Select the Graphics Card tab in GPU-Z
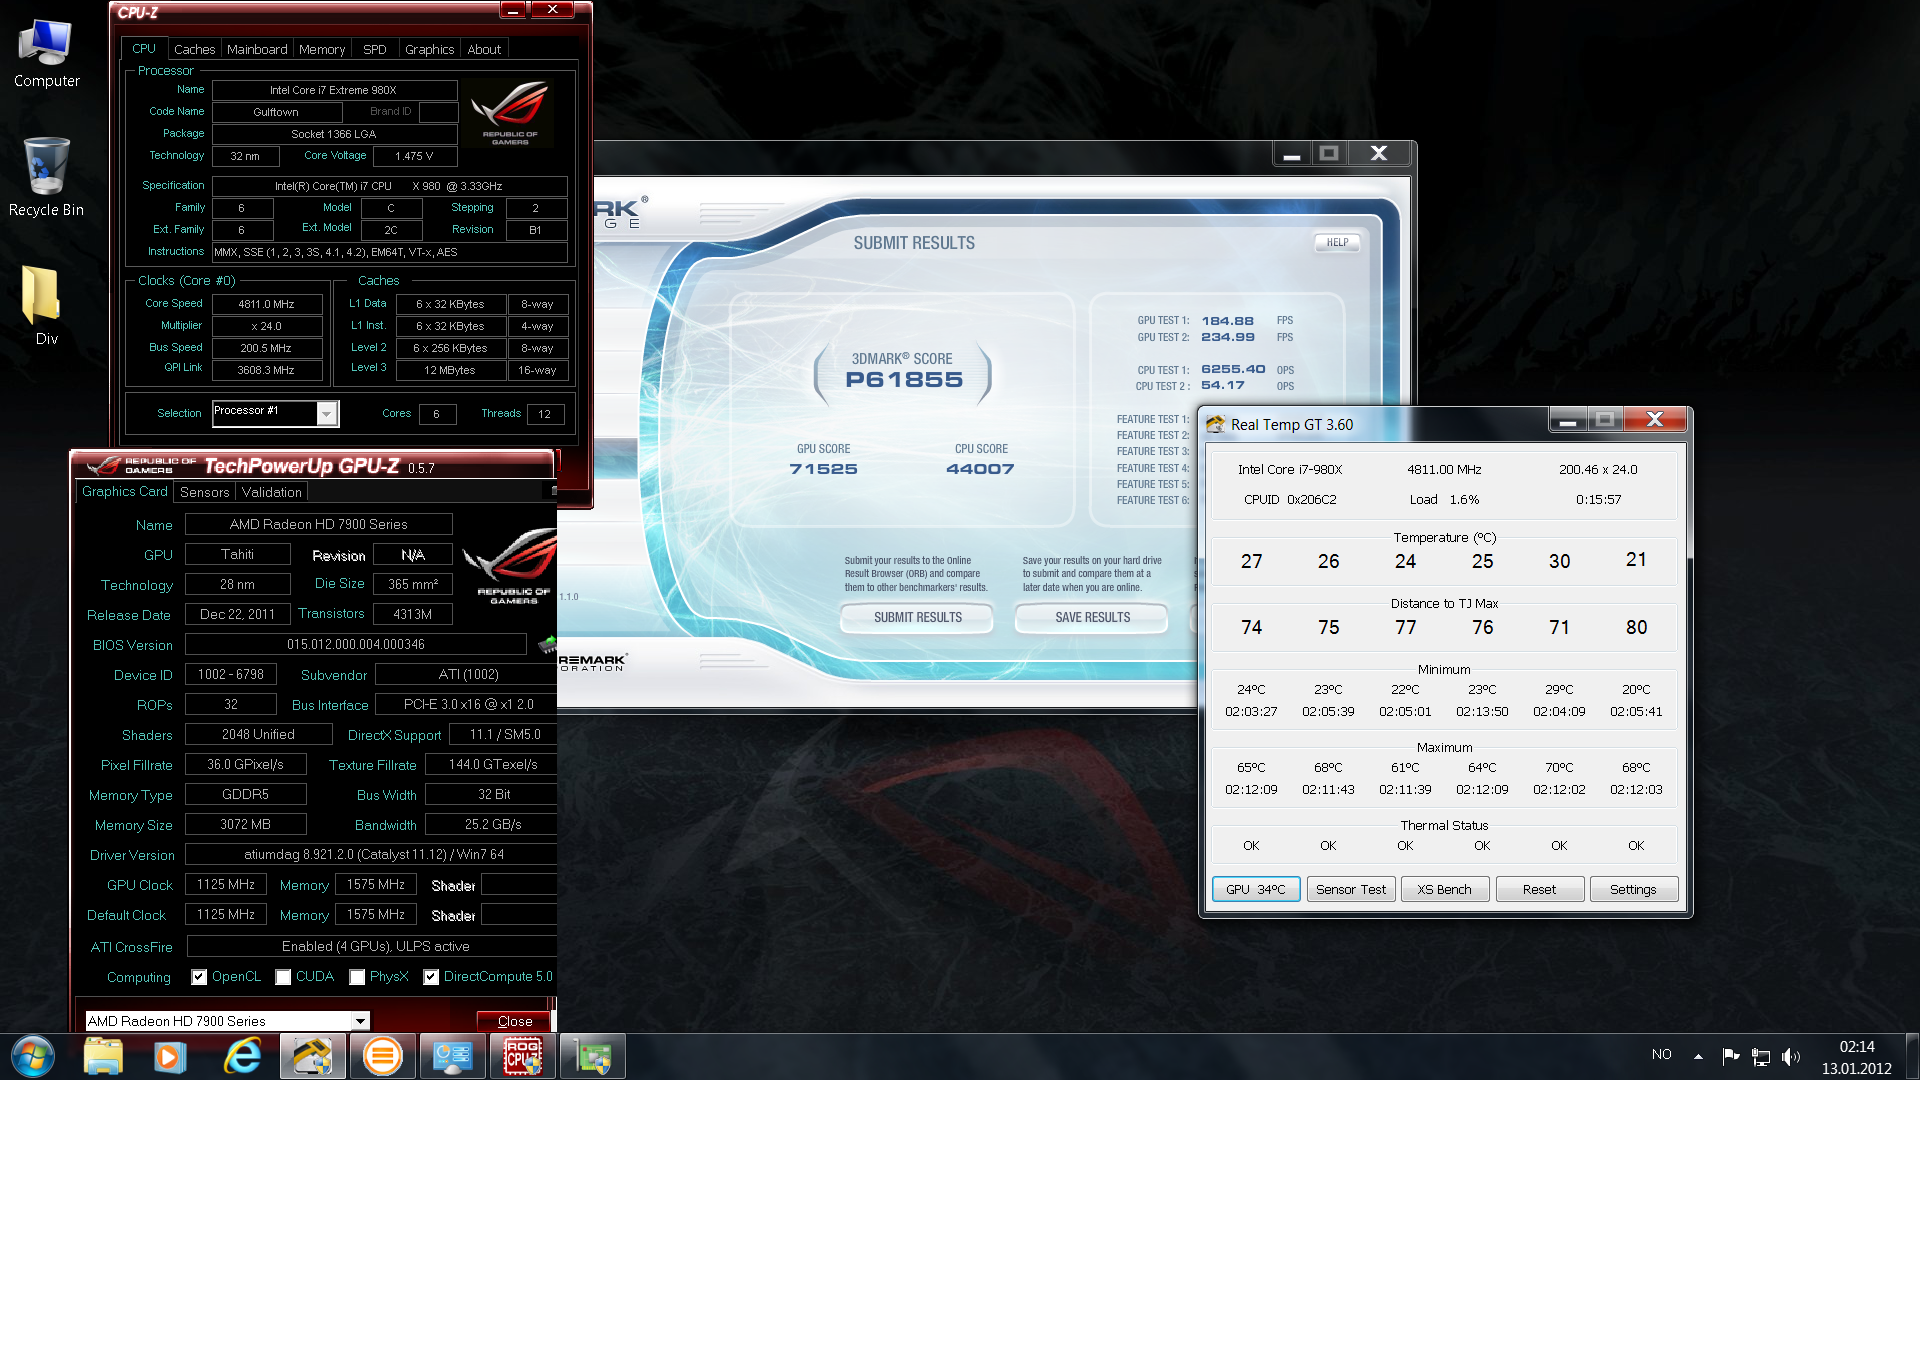The width and height of the screenshot is (1920, 1350). point(125,491)
